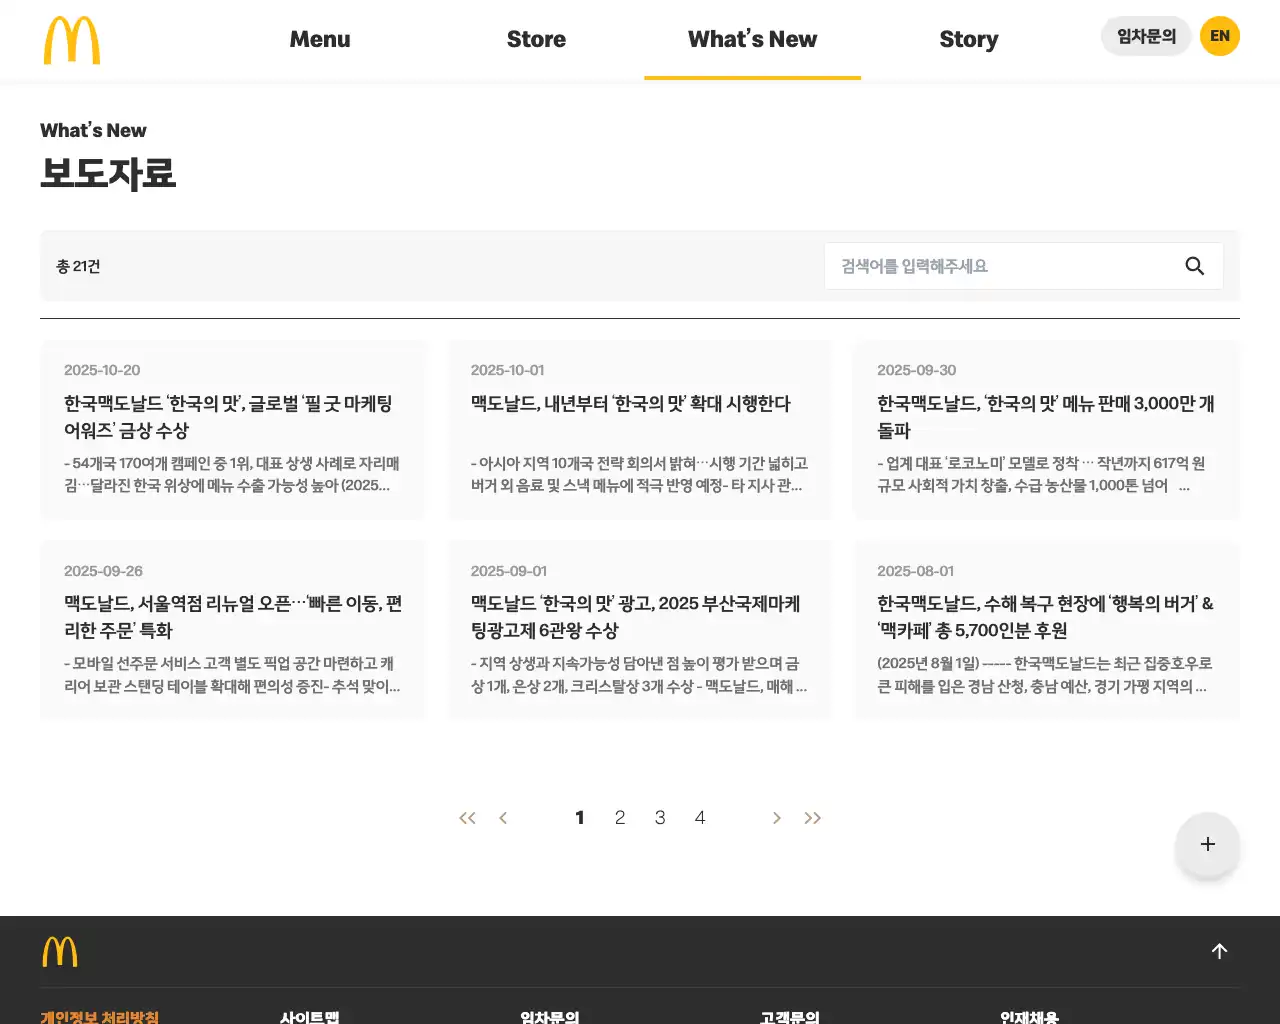This screenshot has width=1280, height=1024.
Task: Click the 2025-10-01 date text
Action: click(508, 370)
